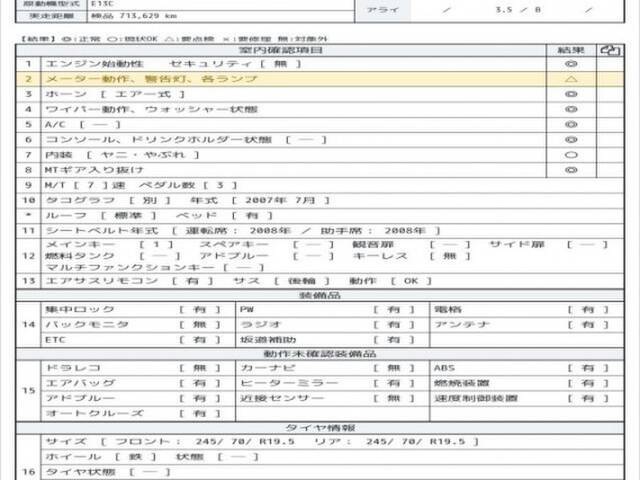Click the エアサスリモコン [有] entry
Image resolution: width=640 pixels, height=480 pixels.
click(x=129, y=281)
